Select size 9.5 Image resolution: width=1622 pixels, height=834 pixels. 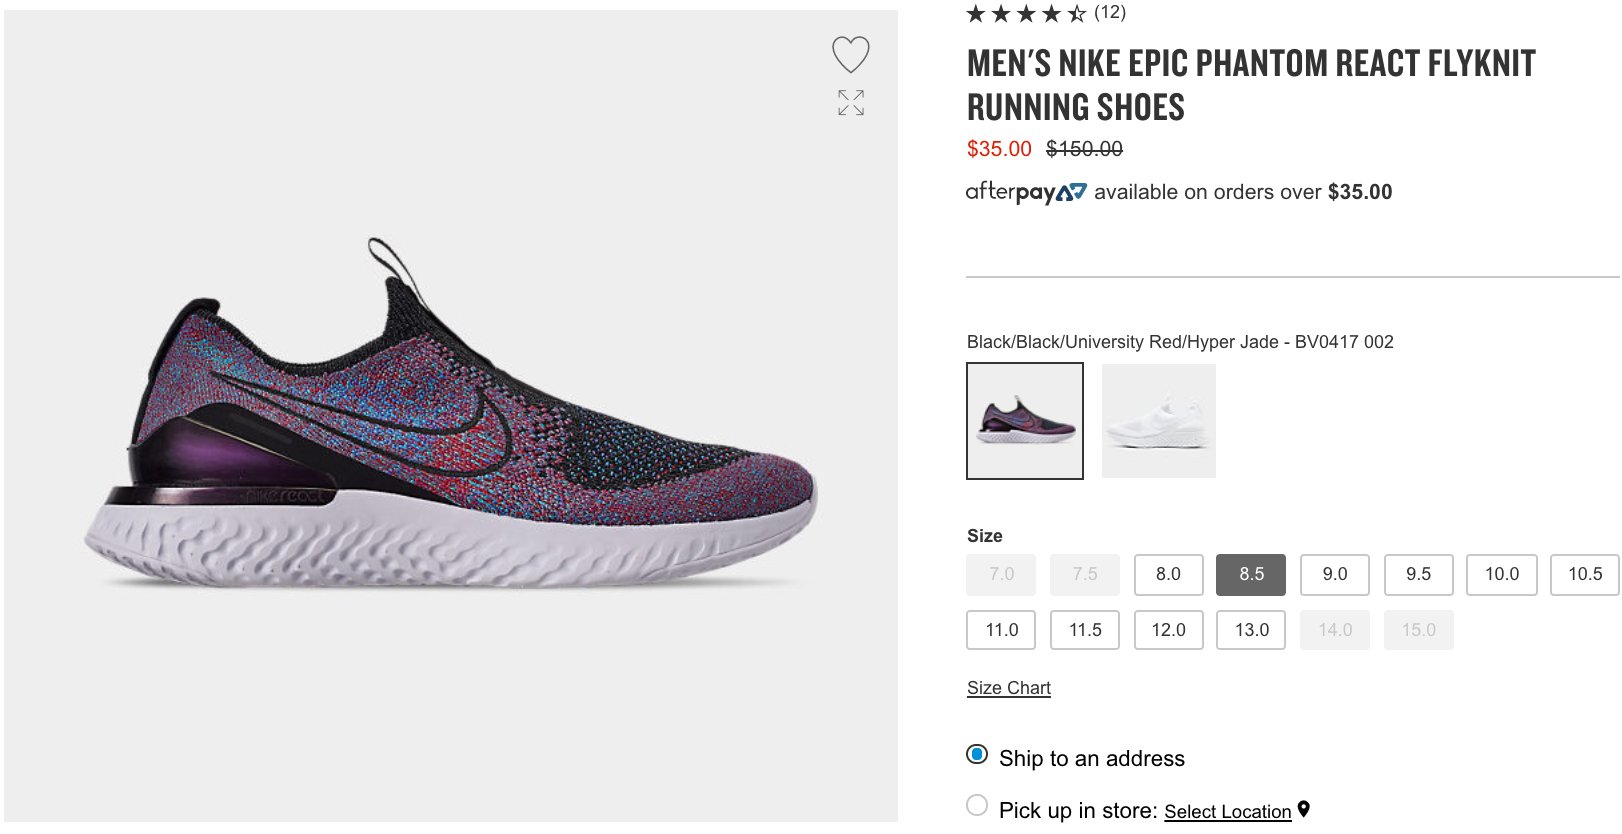(1418, 574)
